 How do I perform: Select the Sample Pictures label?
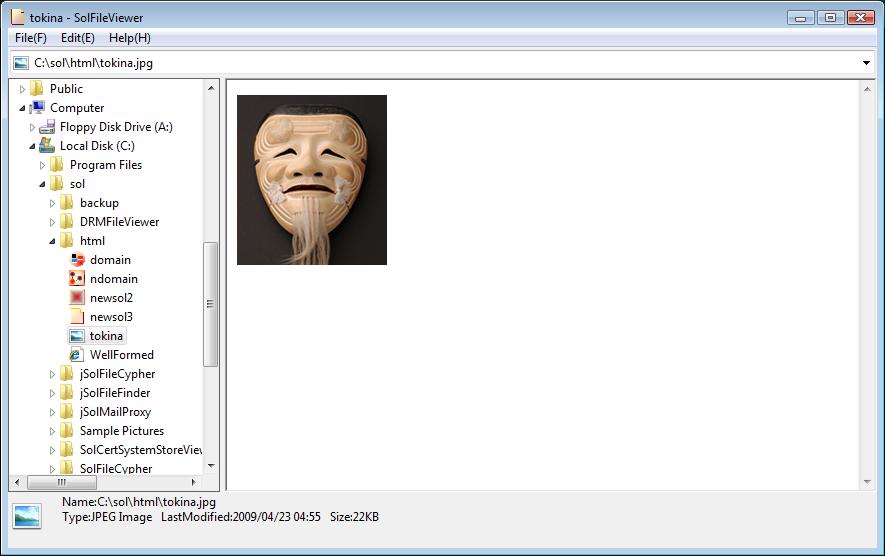coord(122,431)
